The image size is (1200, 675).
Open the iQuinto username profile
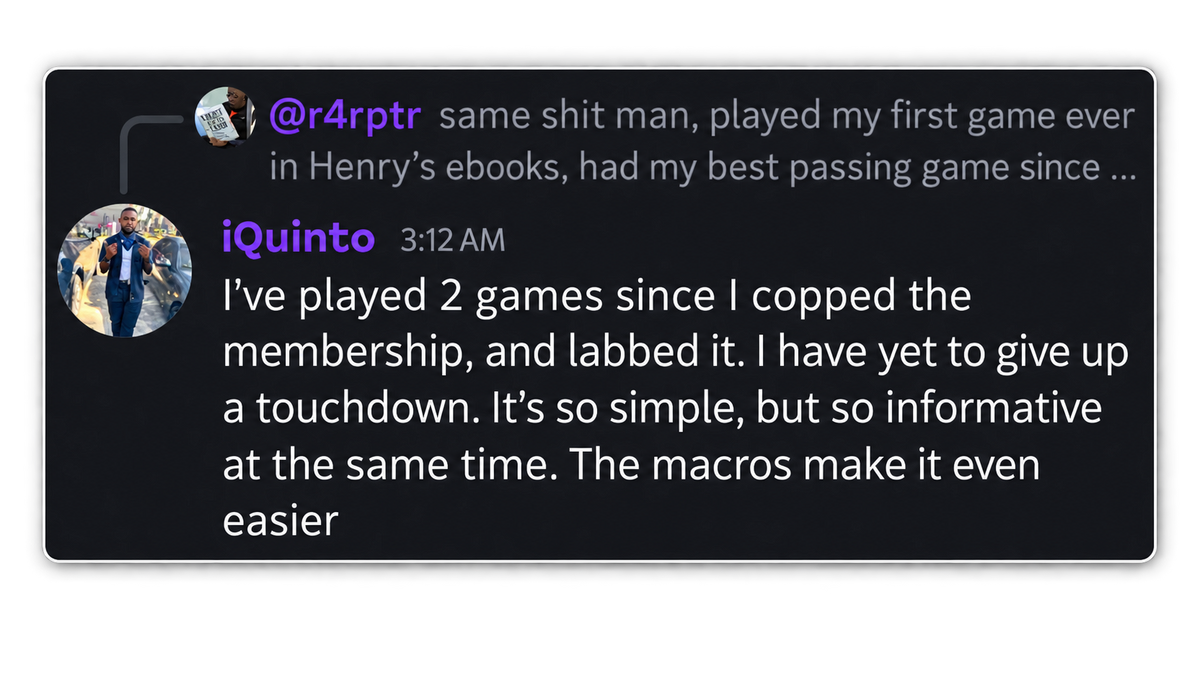(298, 239)
